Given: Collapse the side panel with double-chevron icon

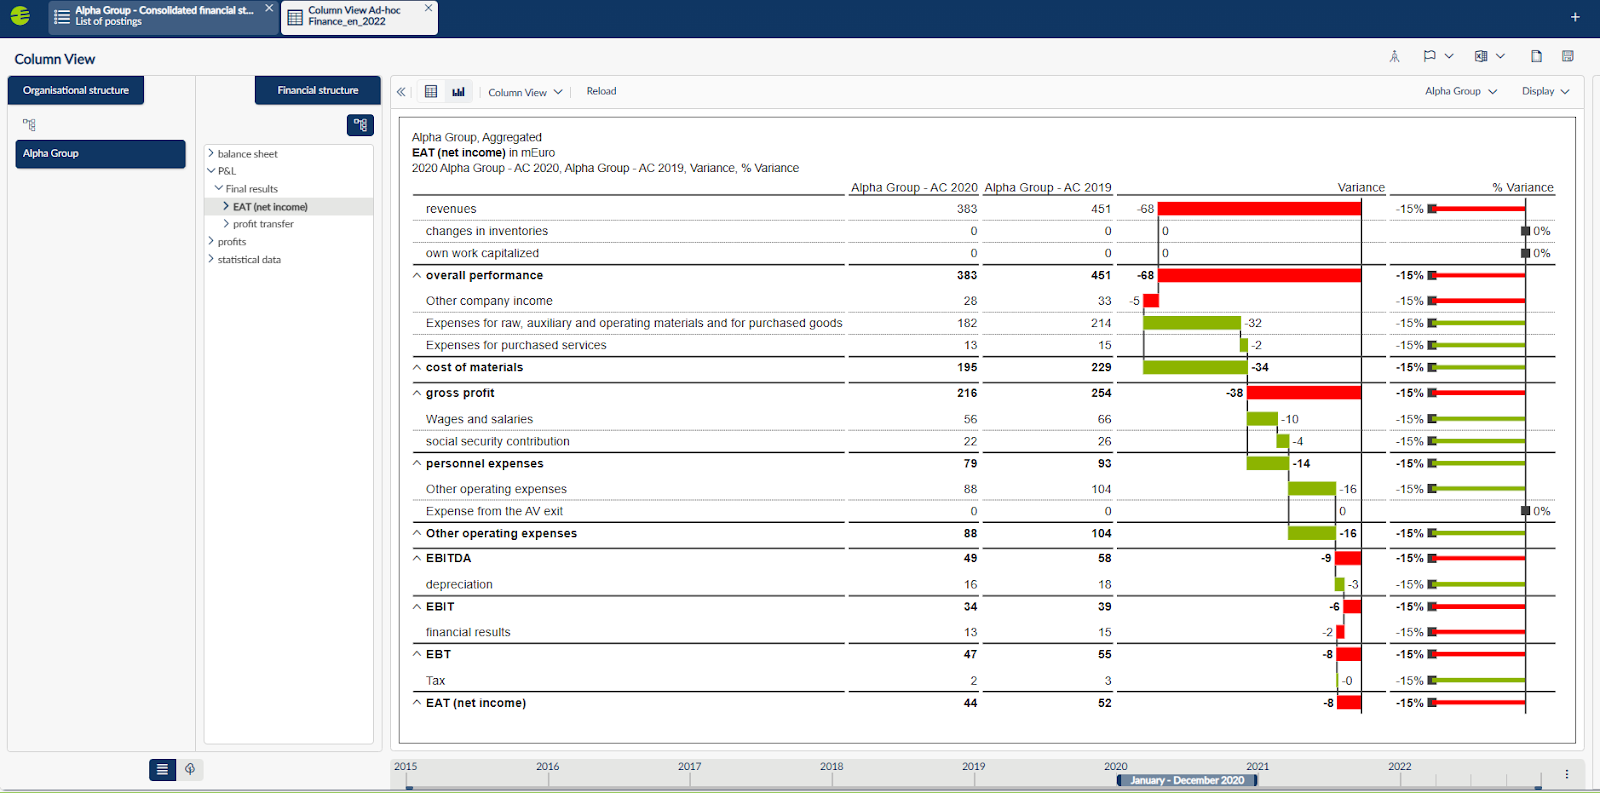Looking at the screenshot, I should click(x=401, y=91).
